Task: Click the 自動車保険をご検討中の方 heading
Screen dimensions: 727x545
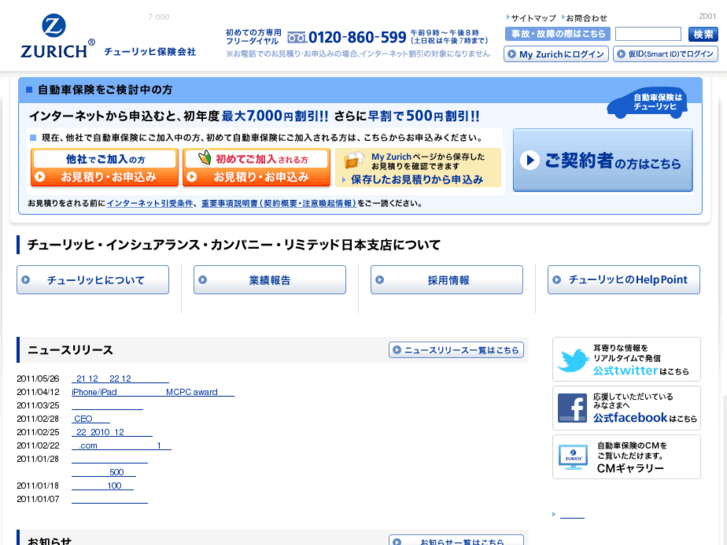Action: click(105, 90)
